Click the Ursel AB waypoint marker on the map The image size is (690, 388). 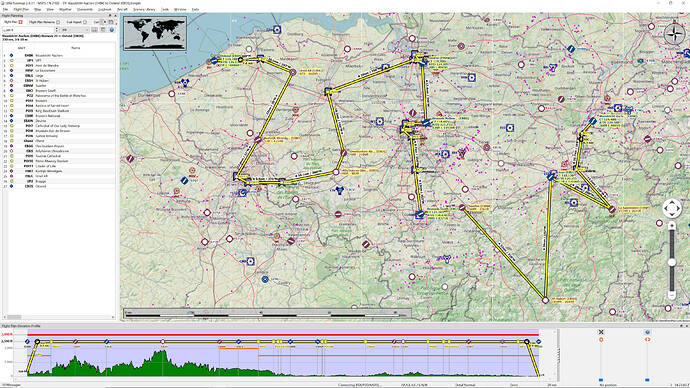293,72
